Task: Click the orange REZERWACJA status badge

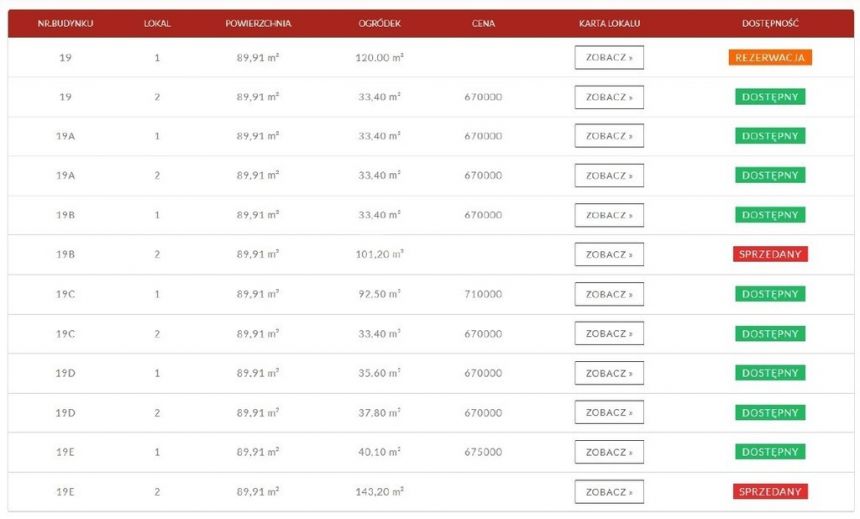Action: 770,58
